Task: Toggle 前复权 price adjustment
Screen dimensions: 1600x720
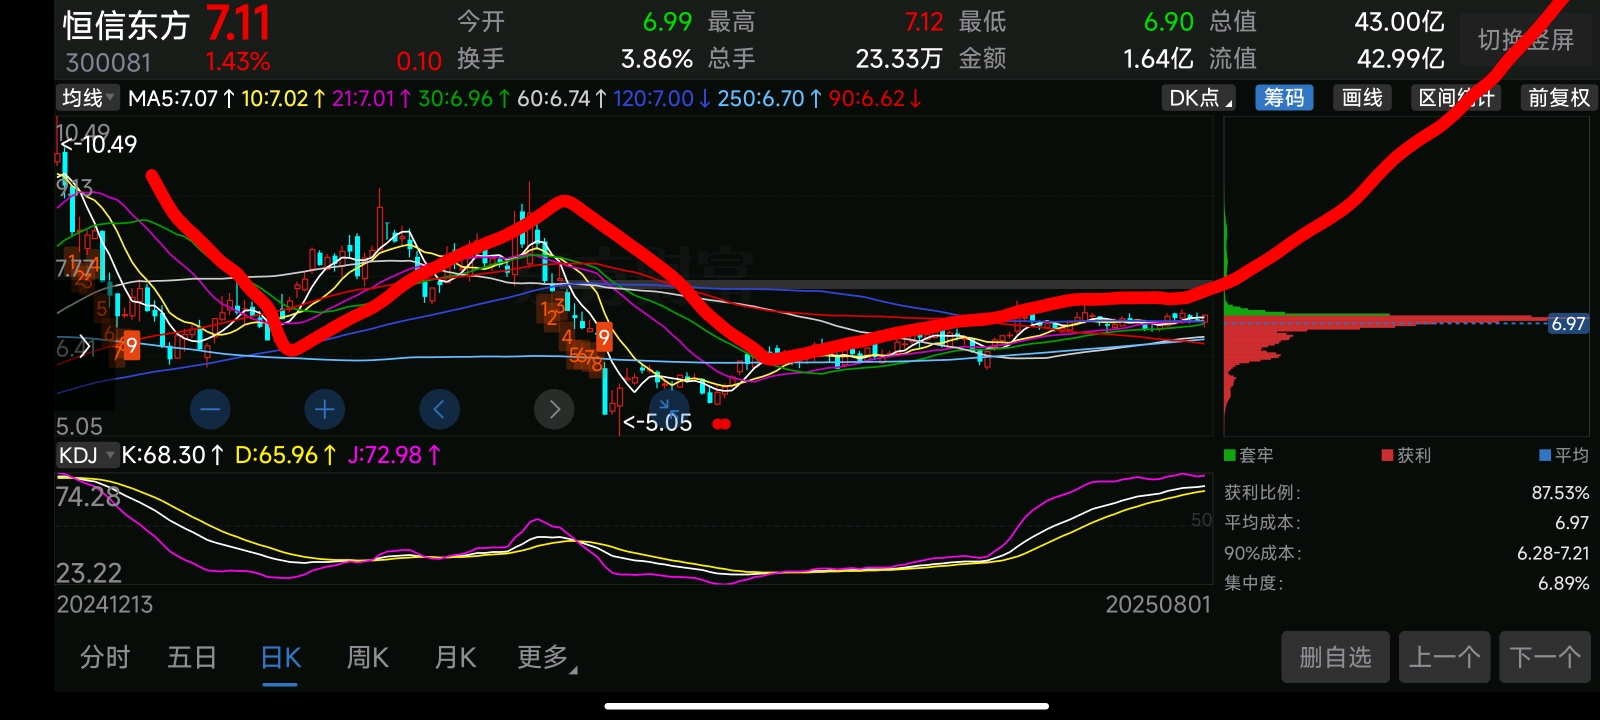Action: 1558,98
